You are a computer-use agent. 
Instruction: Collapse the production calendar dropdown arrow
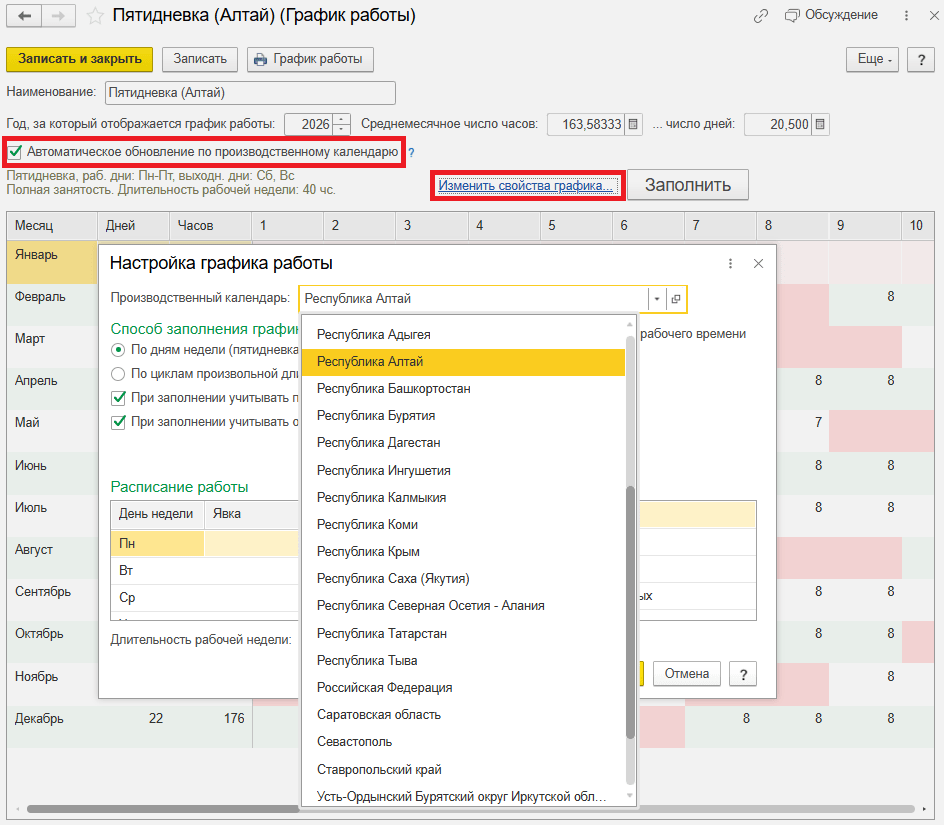coord(656,299)
